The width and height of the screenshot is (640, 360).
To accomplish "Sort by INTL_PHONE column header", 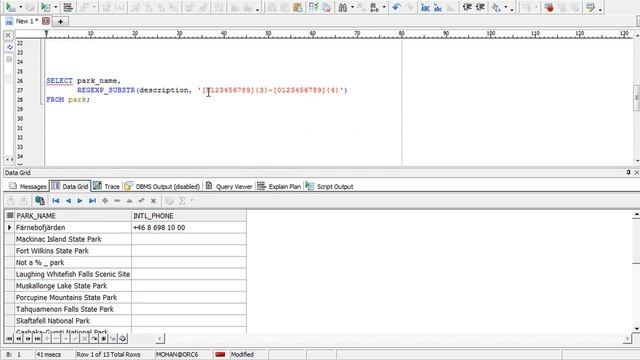I will pos(189,216).
